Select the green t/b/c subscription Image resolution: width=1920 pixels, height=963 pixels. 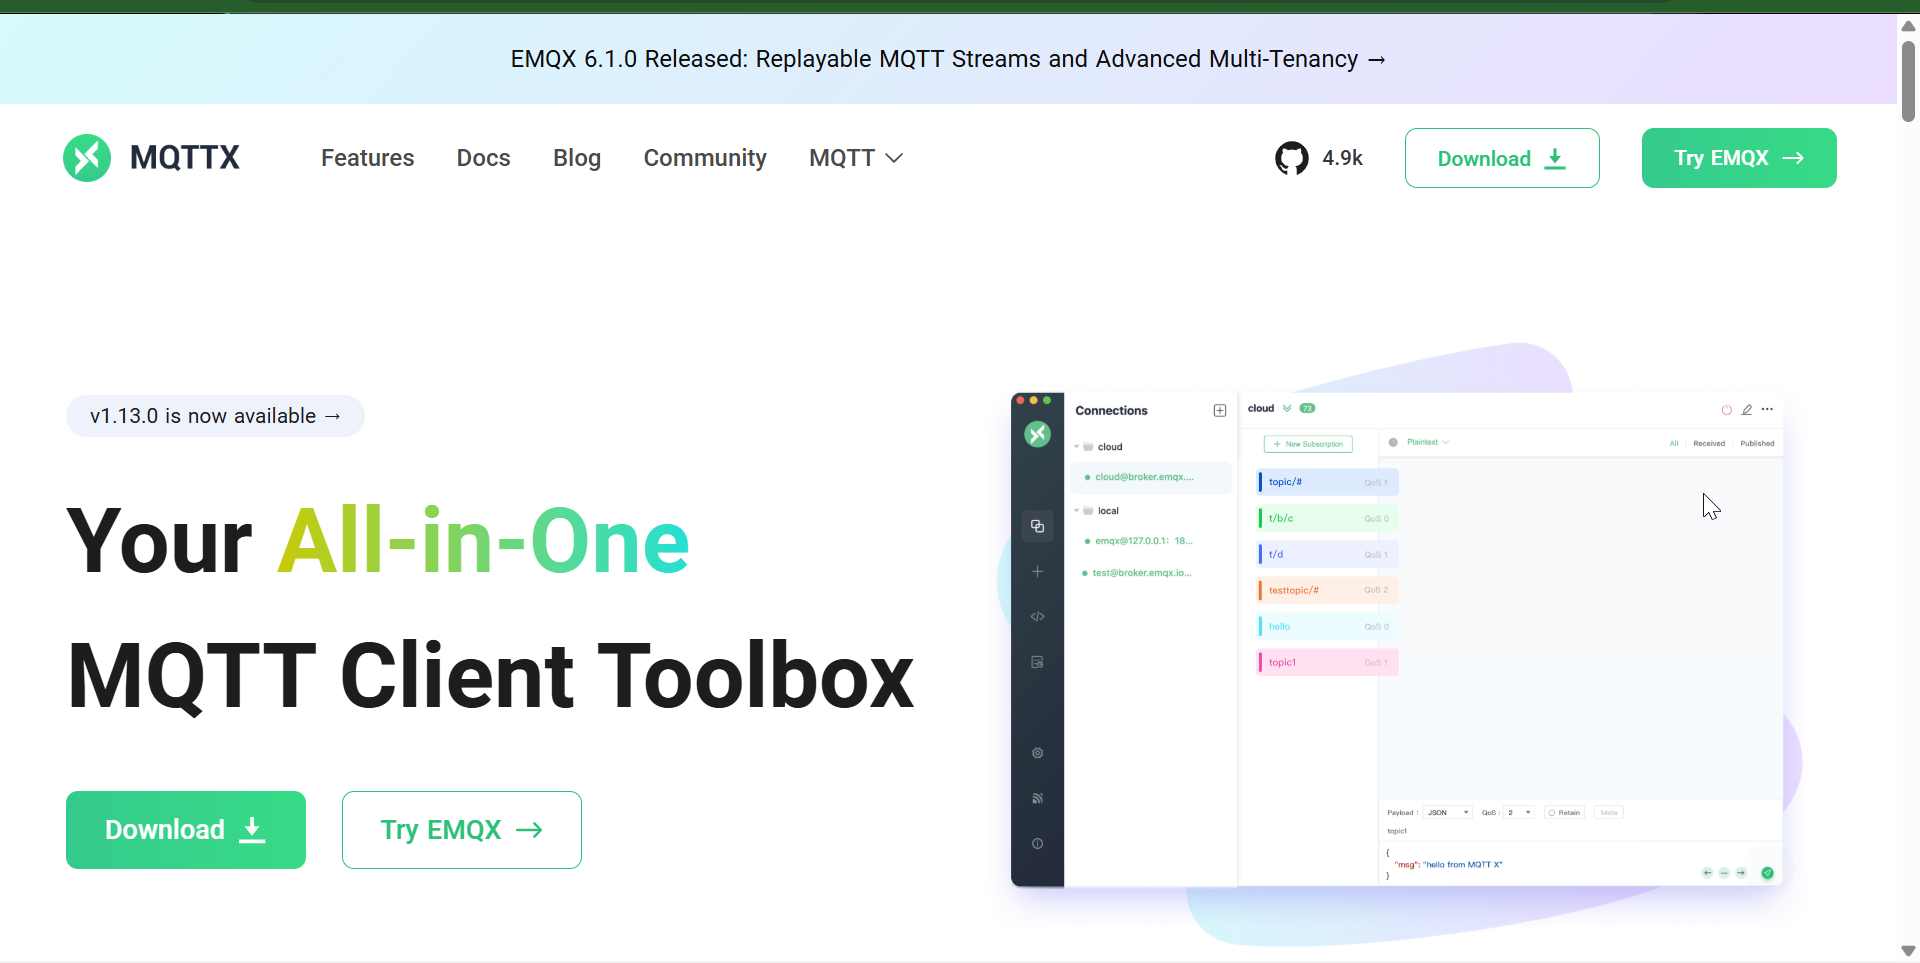click(1326, 518)
